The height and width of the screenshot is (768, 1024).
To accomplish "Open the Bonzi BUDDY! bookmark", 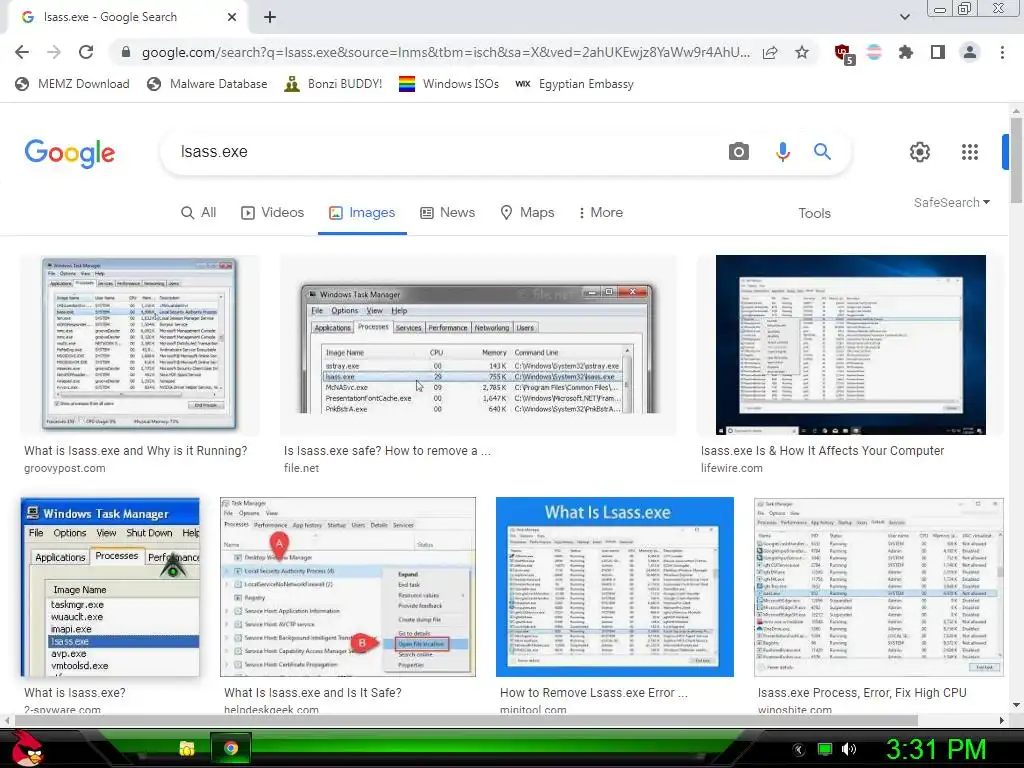I will [x=333, y=84].
